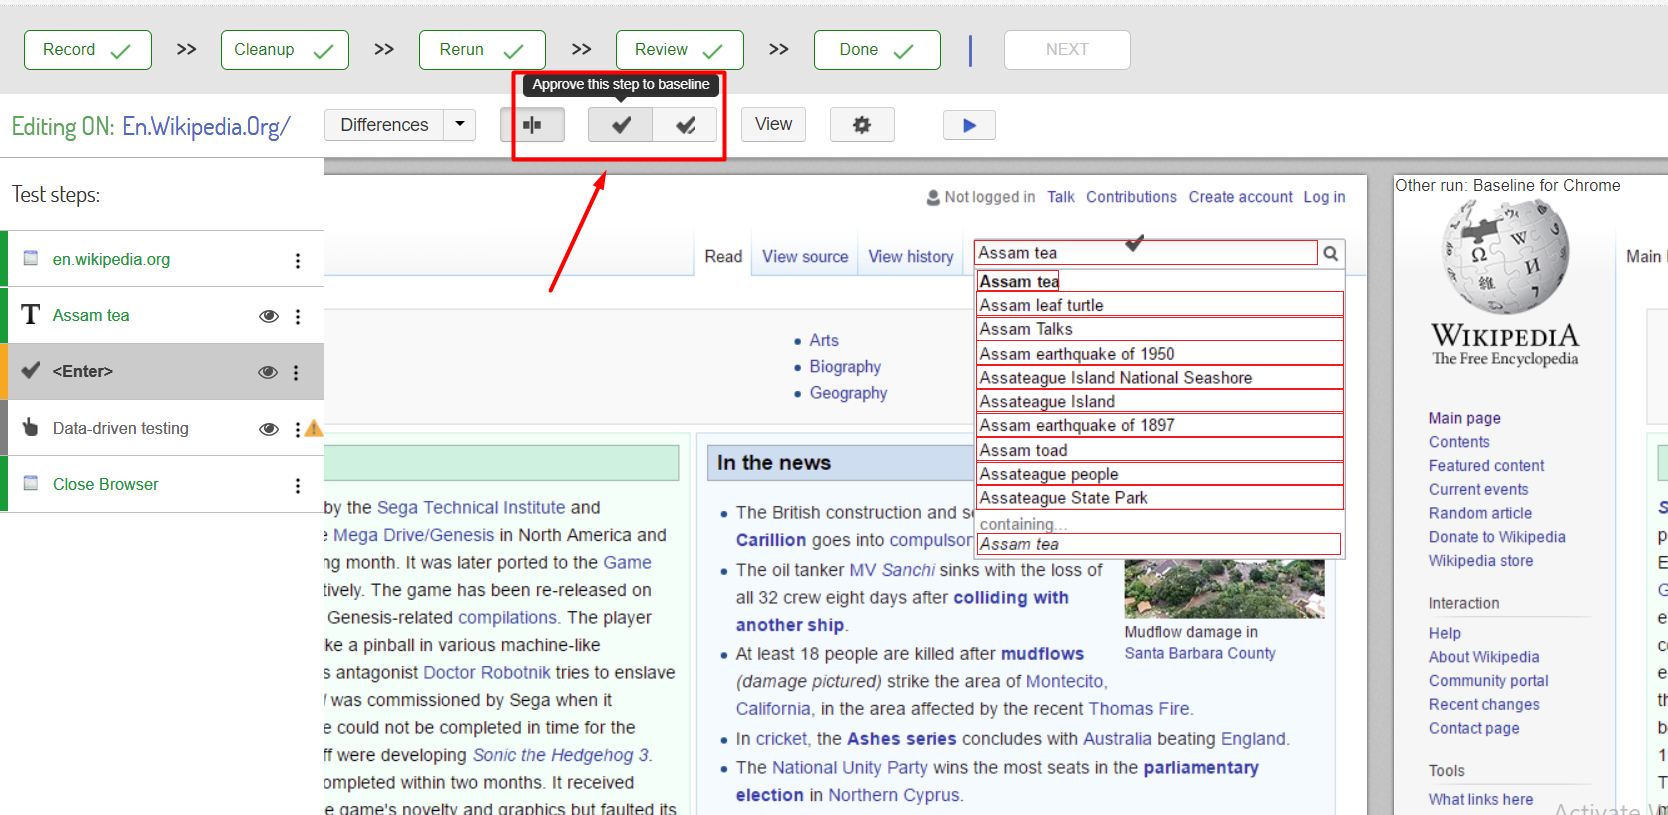
Task: Click mudflow damage thumbnail image
Action: pos(1224,589)
